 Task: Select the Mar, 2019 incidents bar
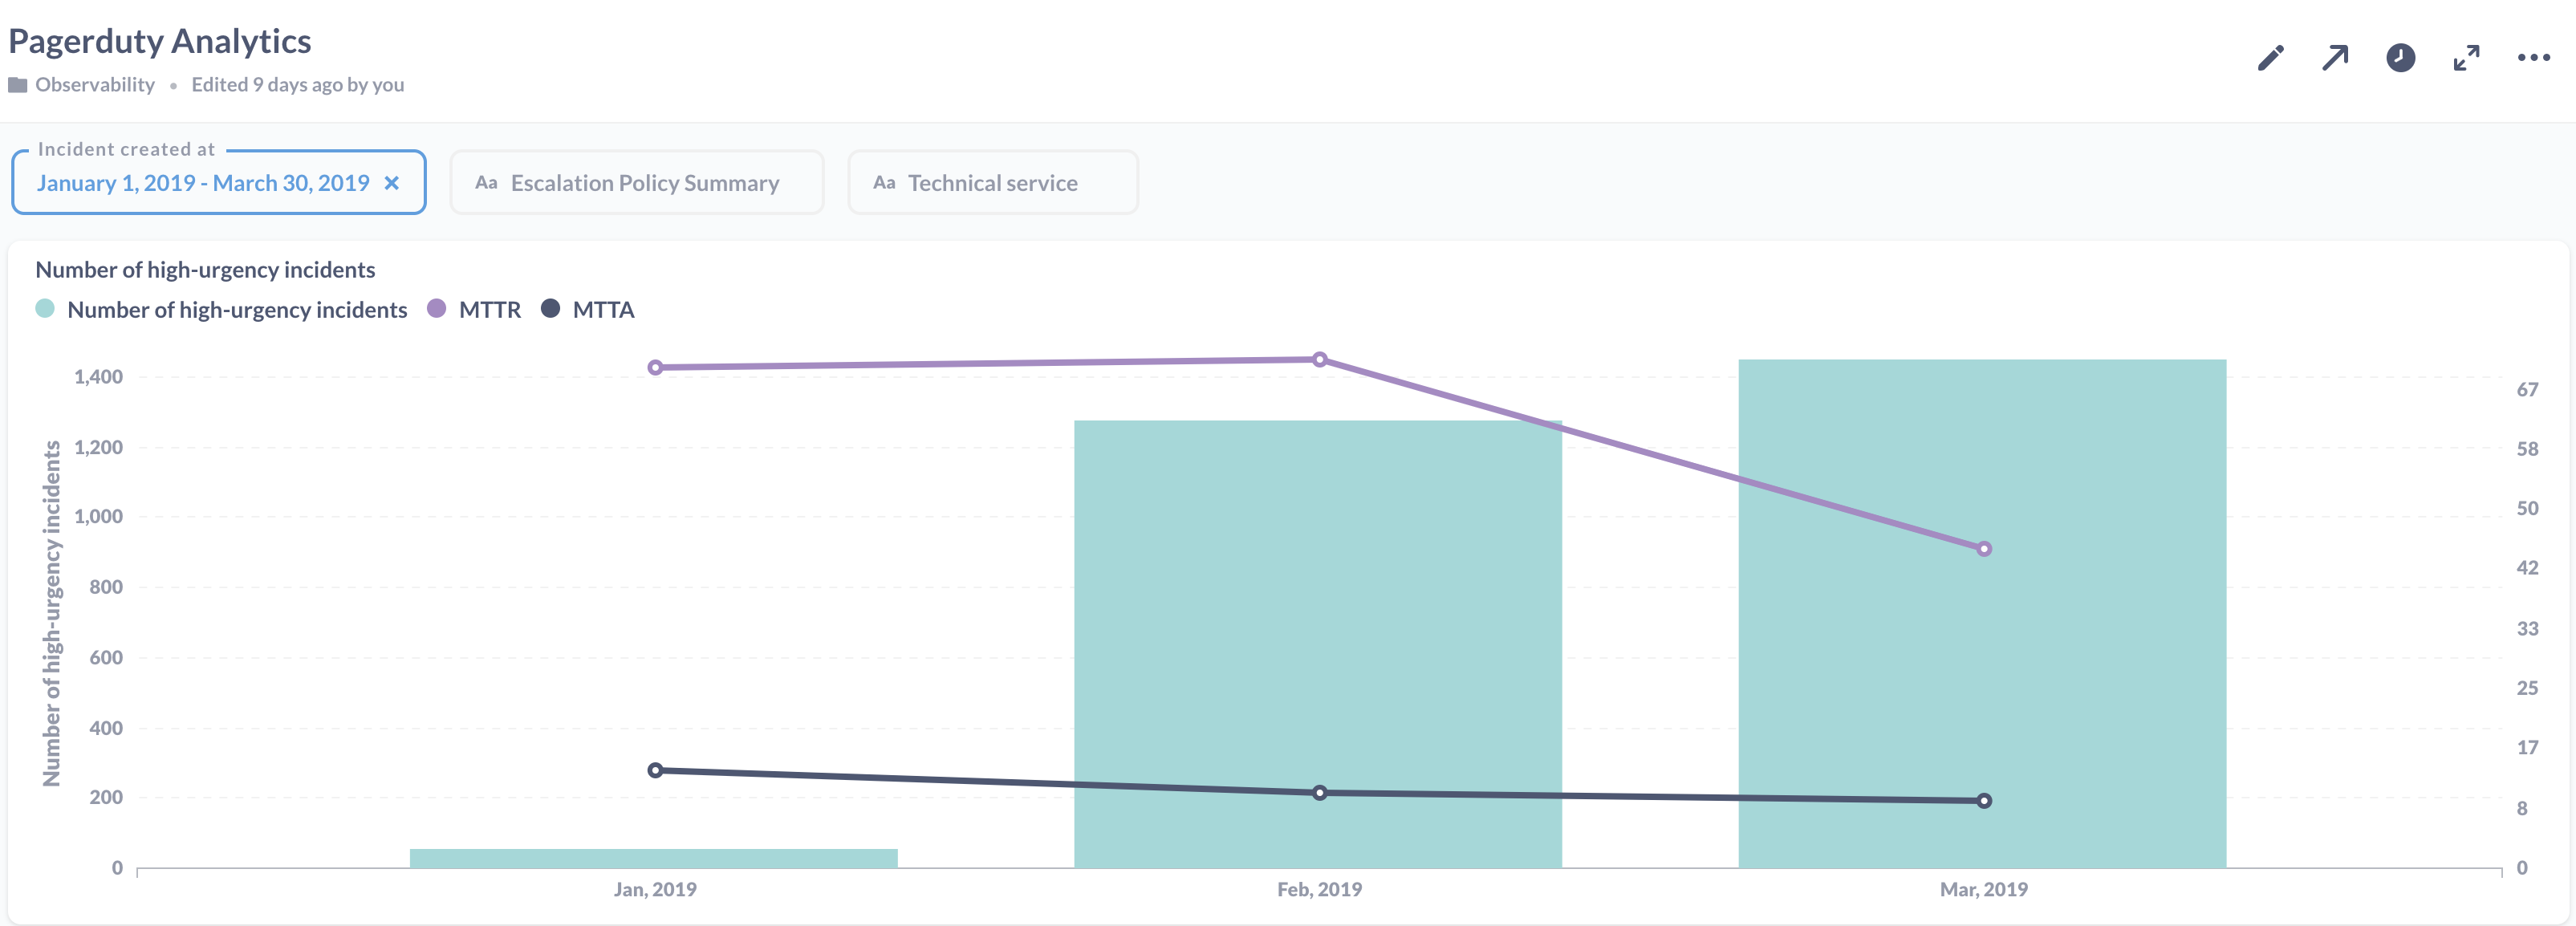(x=1982, y=613)
